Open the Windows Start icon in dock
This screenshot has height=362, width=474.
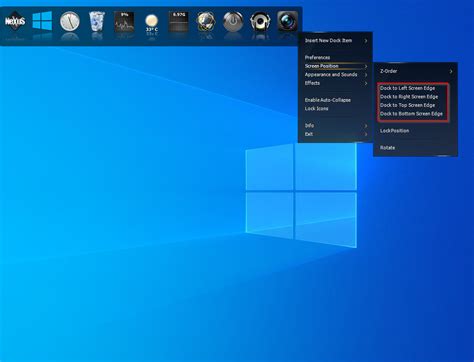[42, 21]
